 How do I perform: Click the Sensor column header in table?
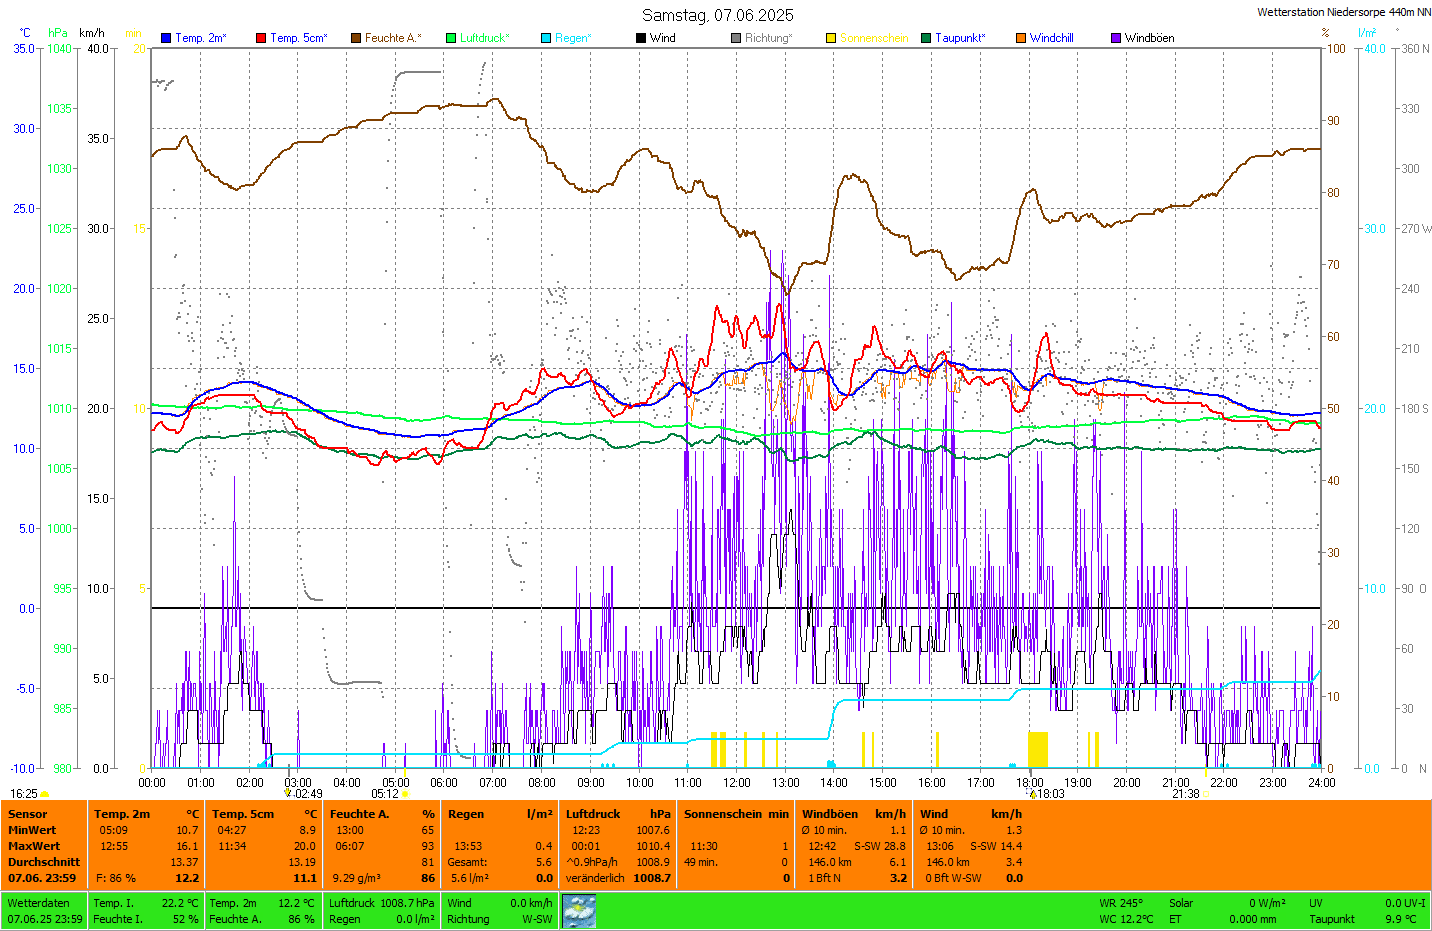click(x=28, y=814)
